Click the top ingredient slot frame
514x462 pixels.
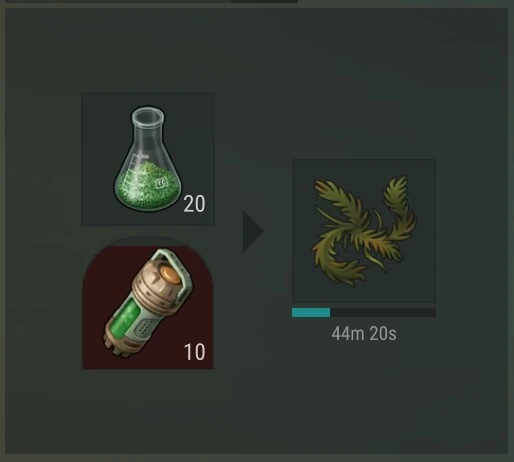pyautogui.click(x=148, y=159)
